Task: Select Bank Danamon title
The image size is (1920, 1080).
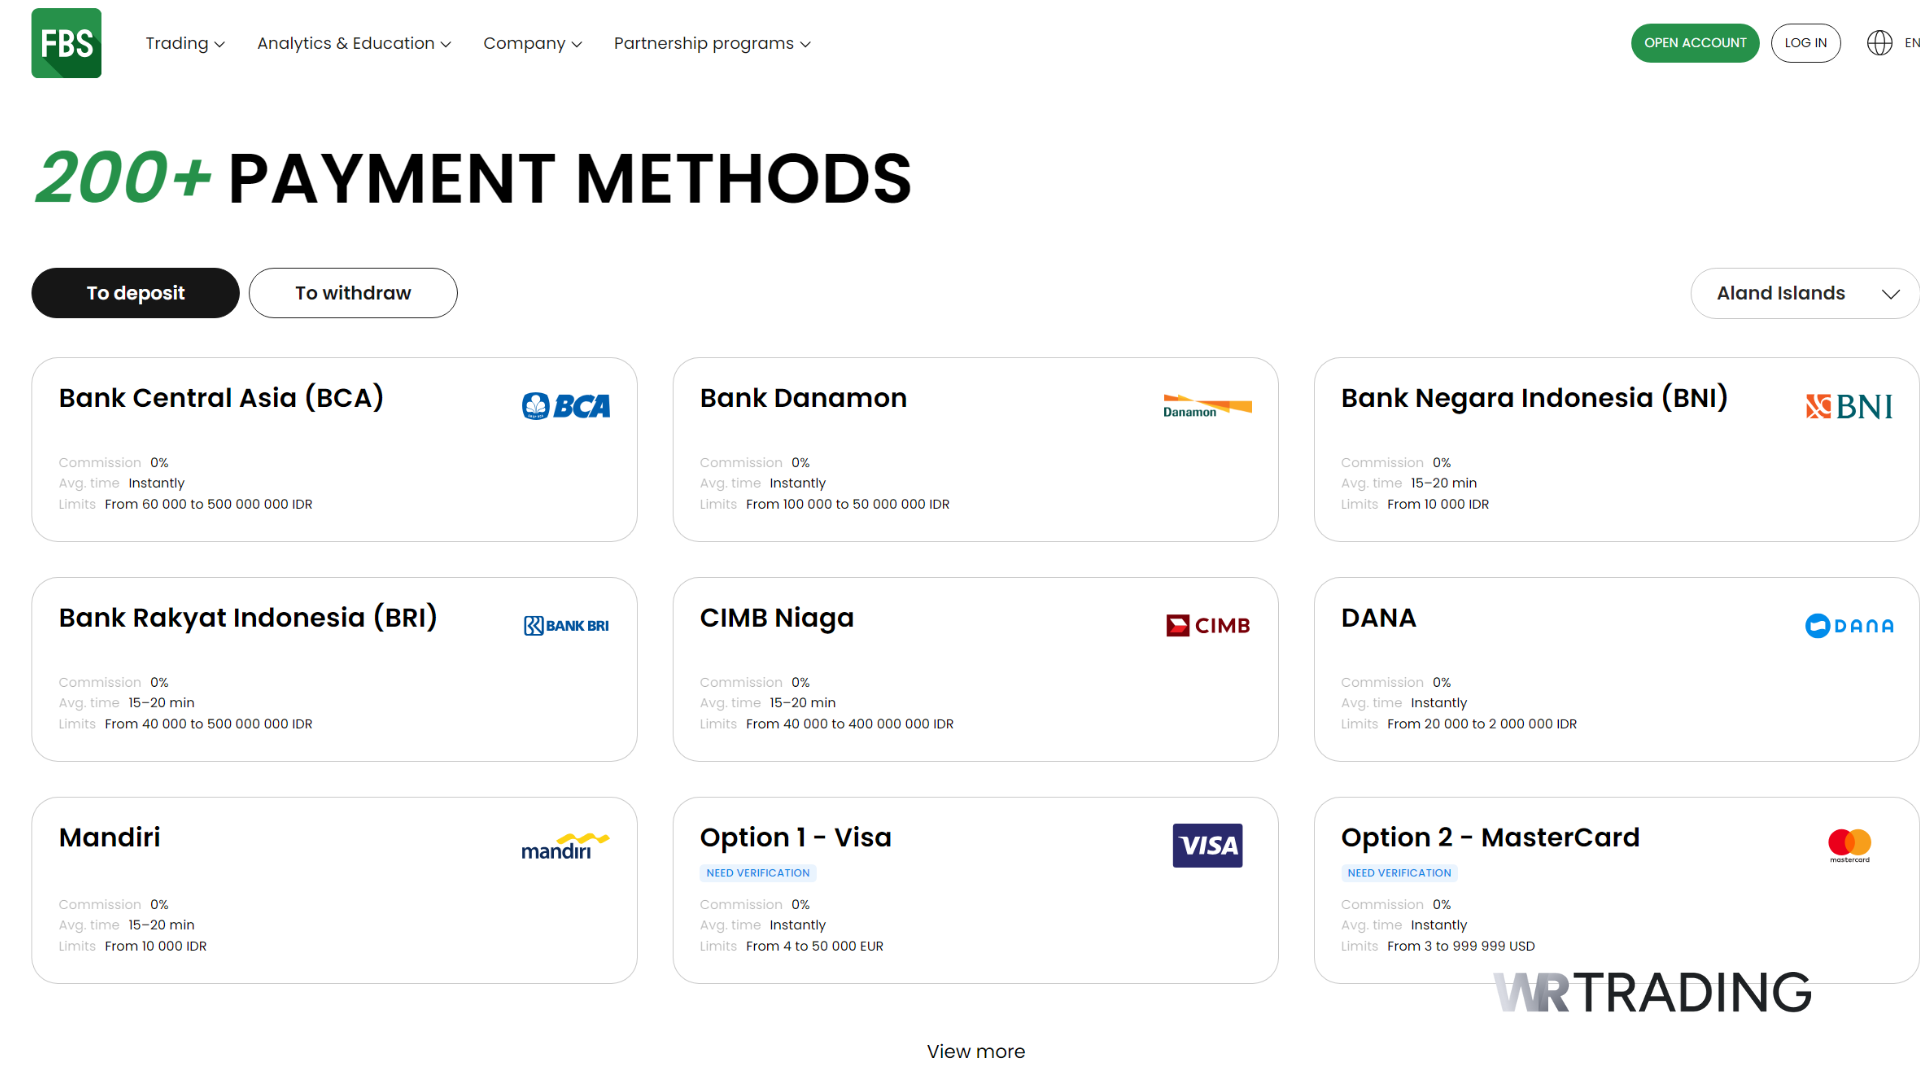Action: [803, 398]
